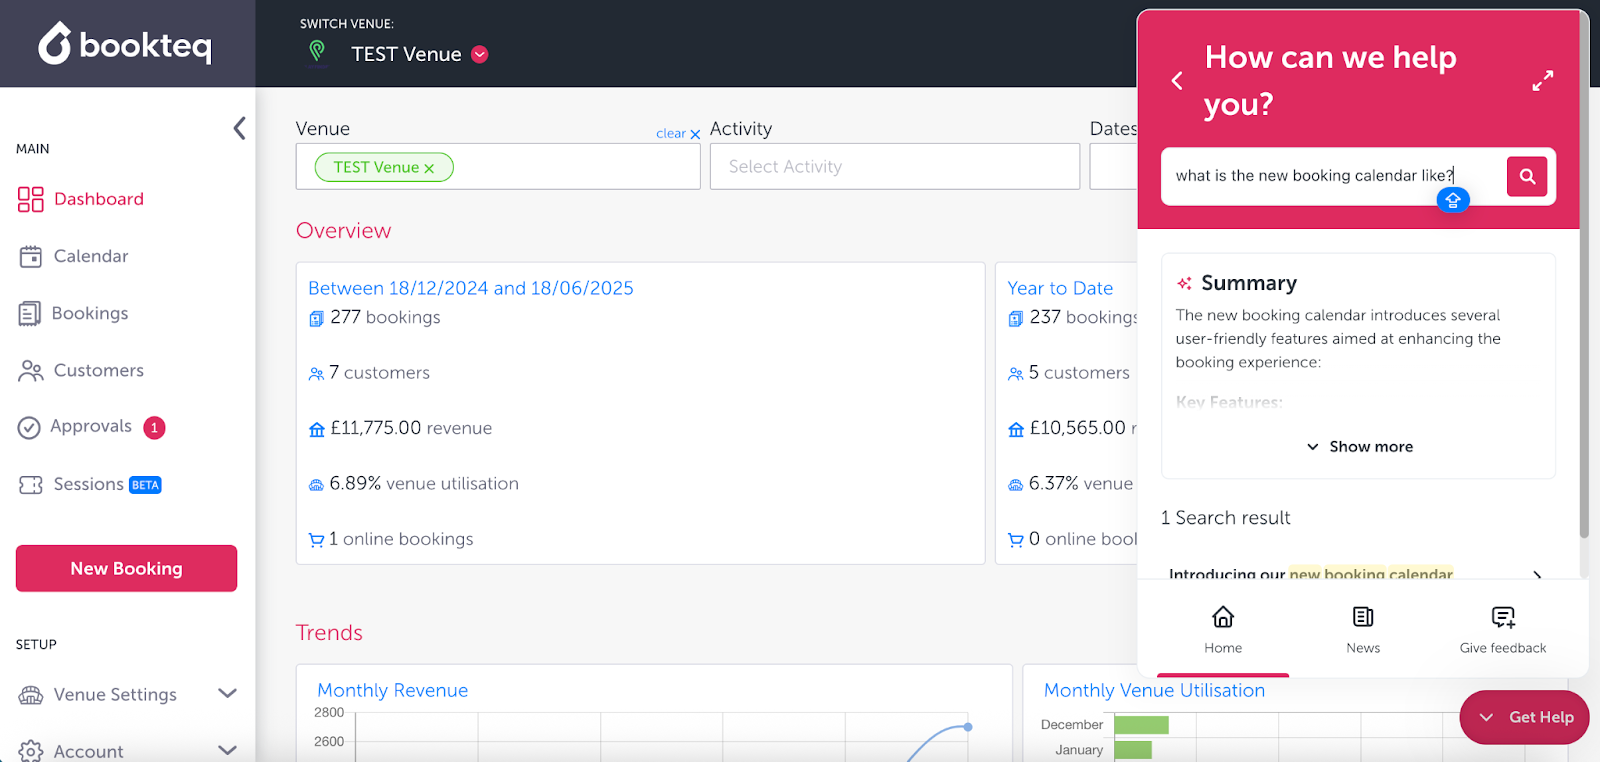Go to the Calendar menu item

click(x=91, y=256)
